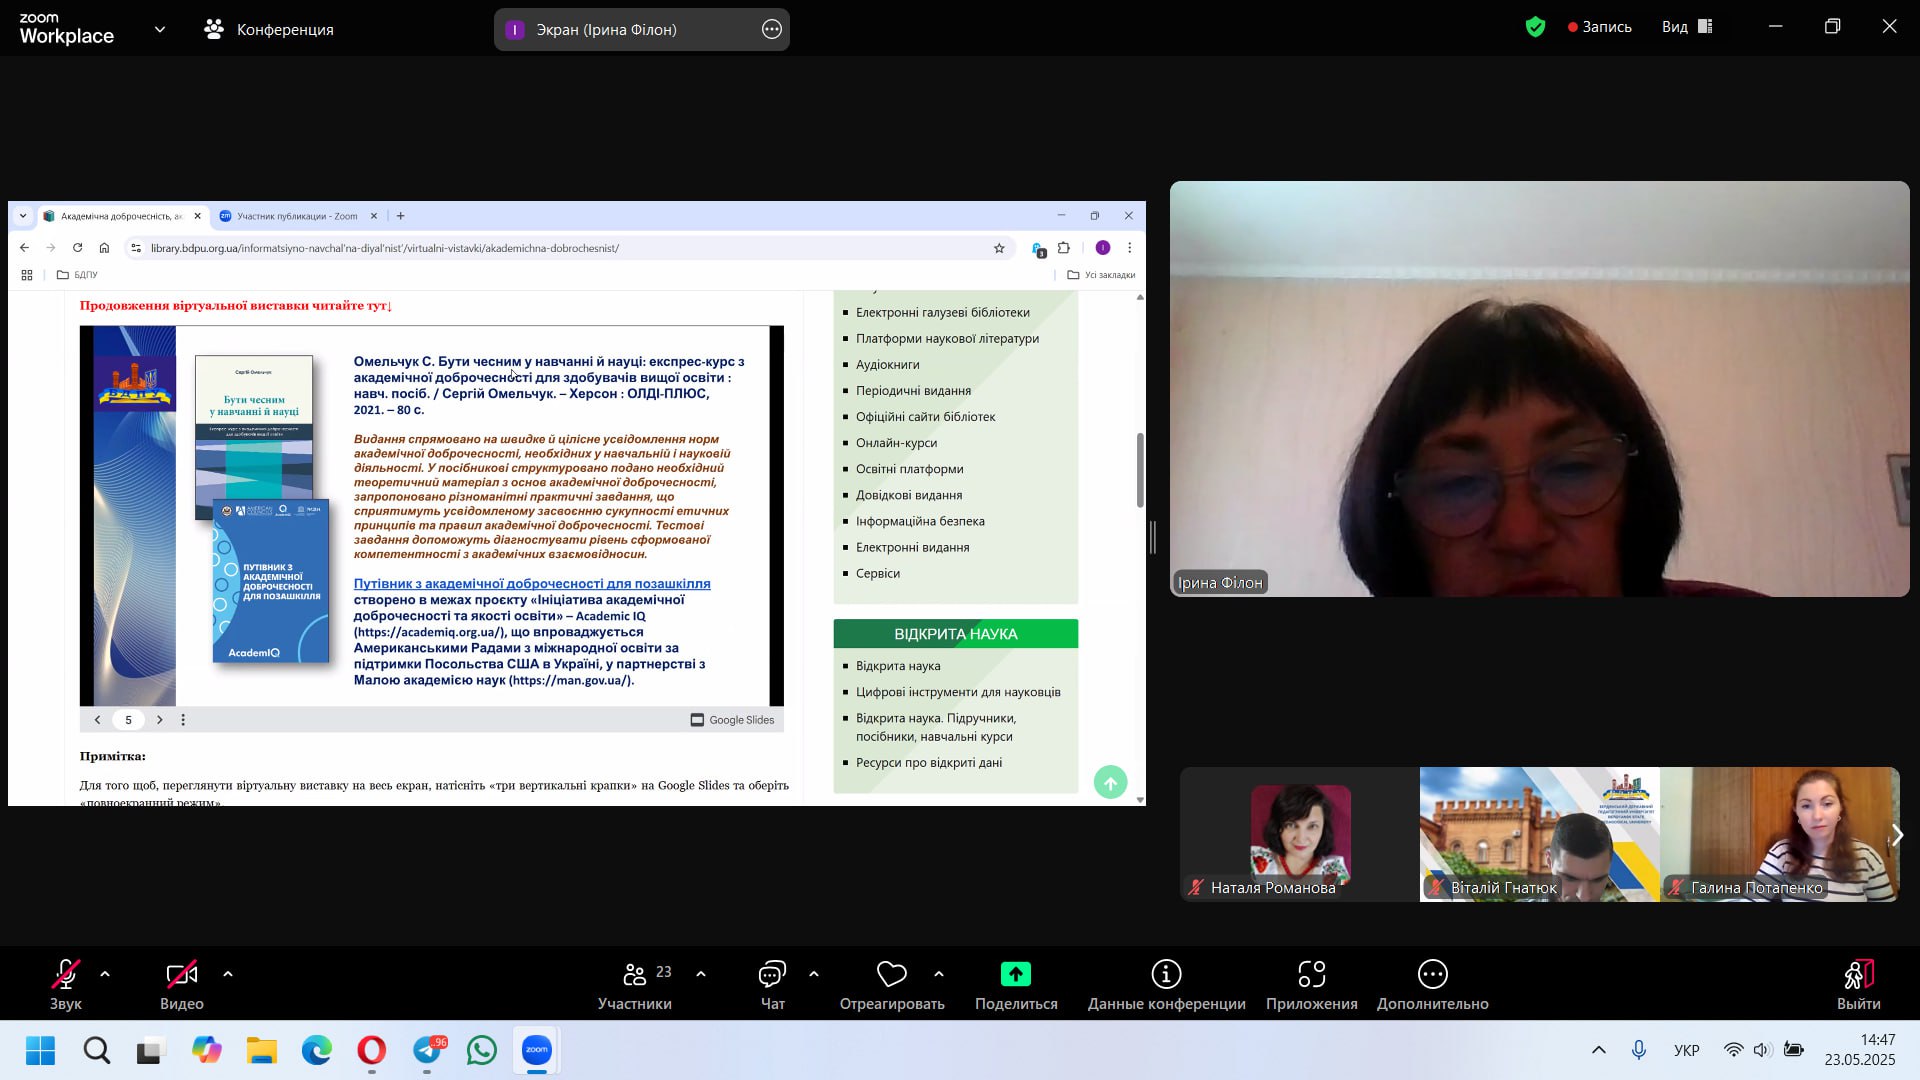Expand video options arrow beside Видео
The height and width of the screenshot is (1080, 1920).
[x=228, y=974]
